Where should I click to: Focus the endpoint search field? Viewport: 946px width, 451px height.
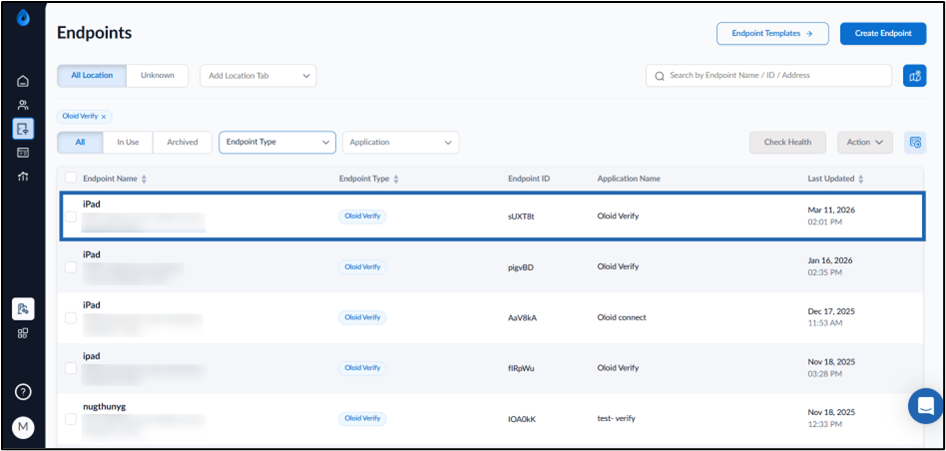pyautogui.click(x=769, y=75)
